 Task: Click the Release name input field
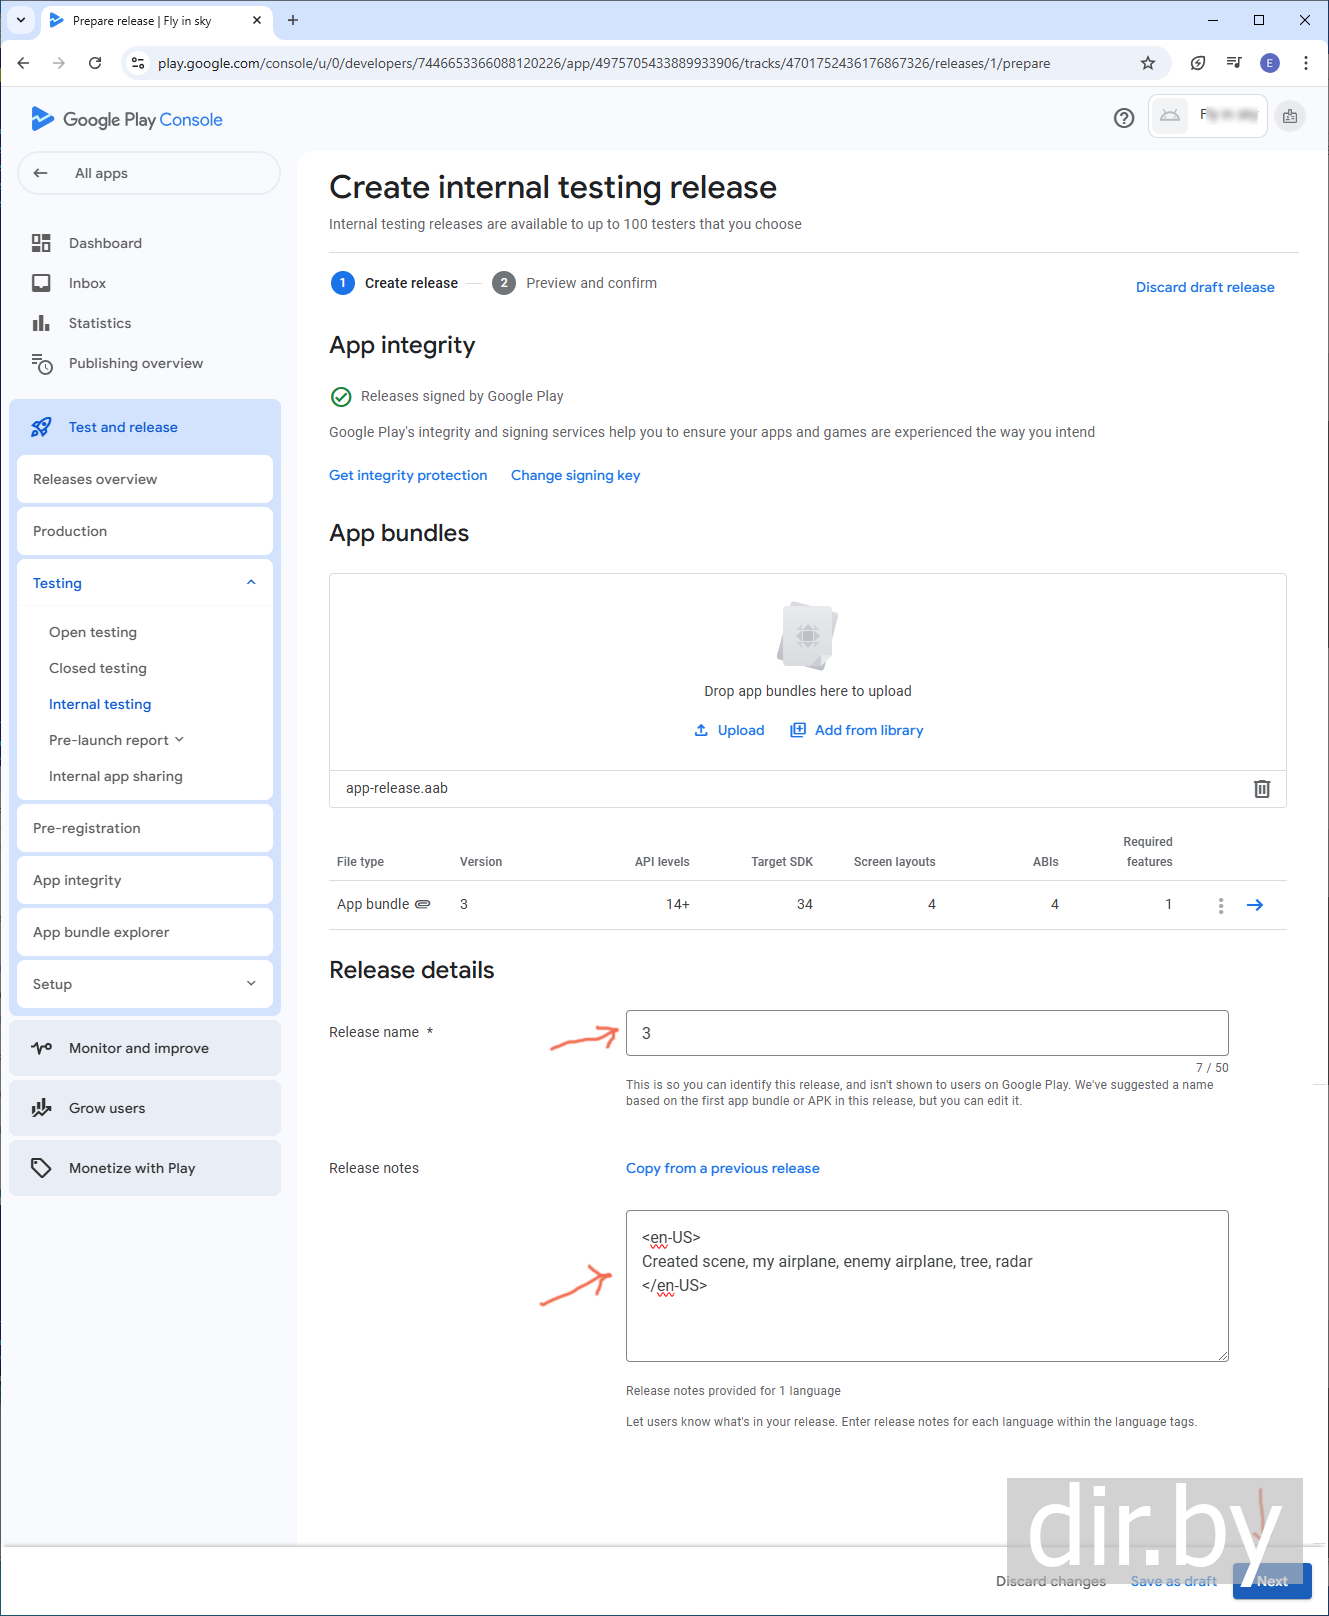[926, 1033]
